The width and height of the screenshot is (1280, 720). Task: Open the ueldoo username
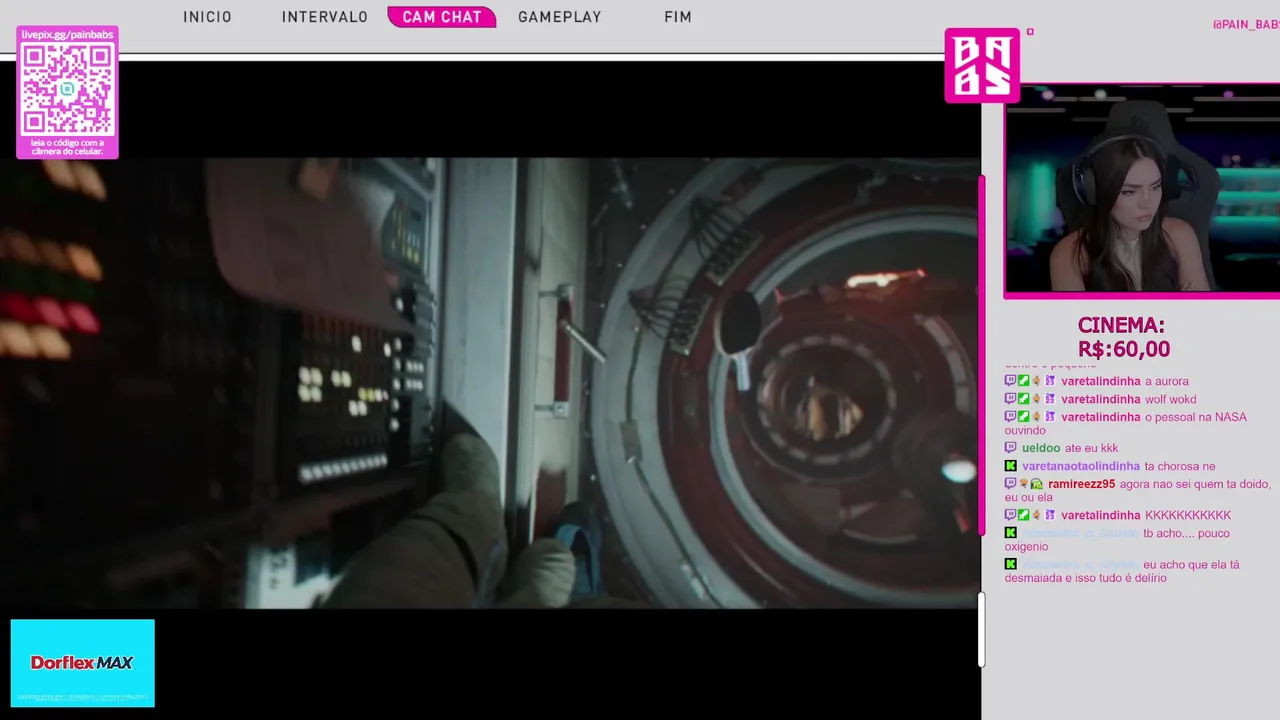click(x=1040, y=448)
